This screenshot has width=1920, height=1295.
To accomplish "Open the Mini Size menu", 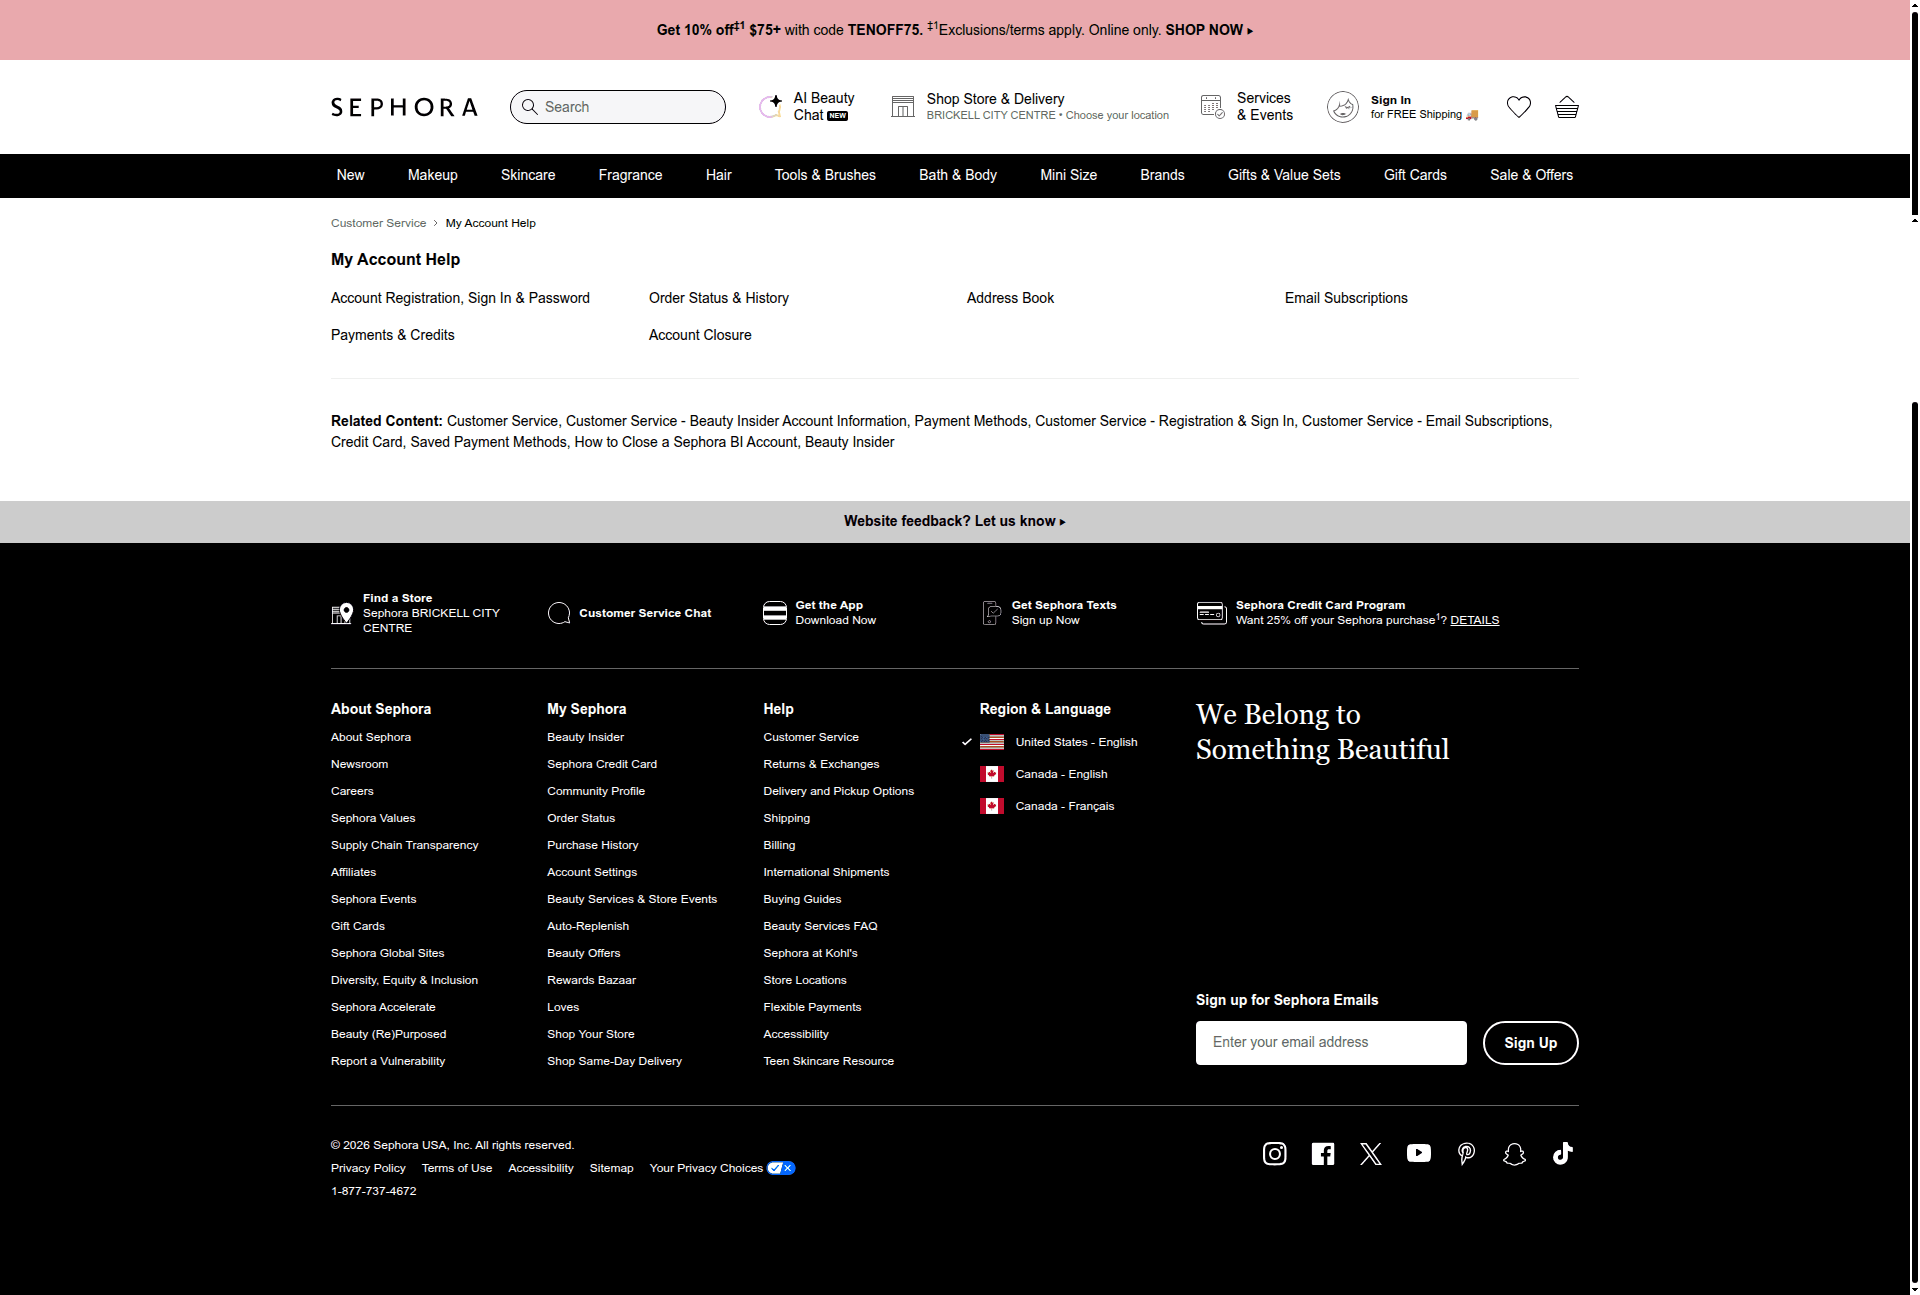I will tap(1068, 175).
